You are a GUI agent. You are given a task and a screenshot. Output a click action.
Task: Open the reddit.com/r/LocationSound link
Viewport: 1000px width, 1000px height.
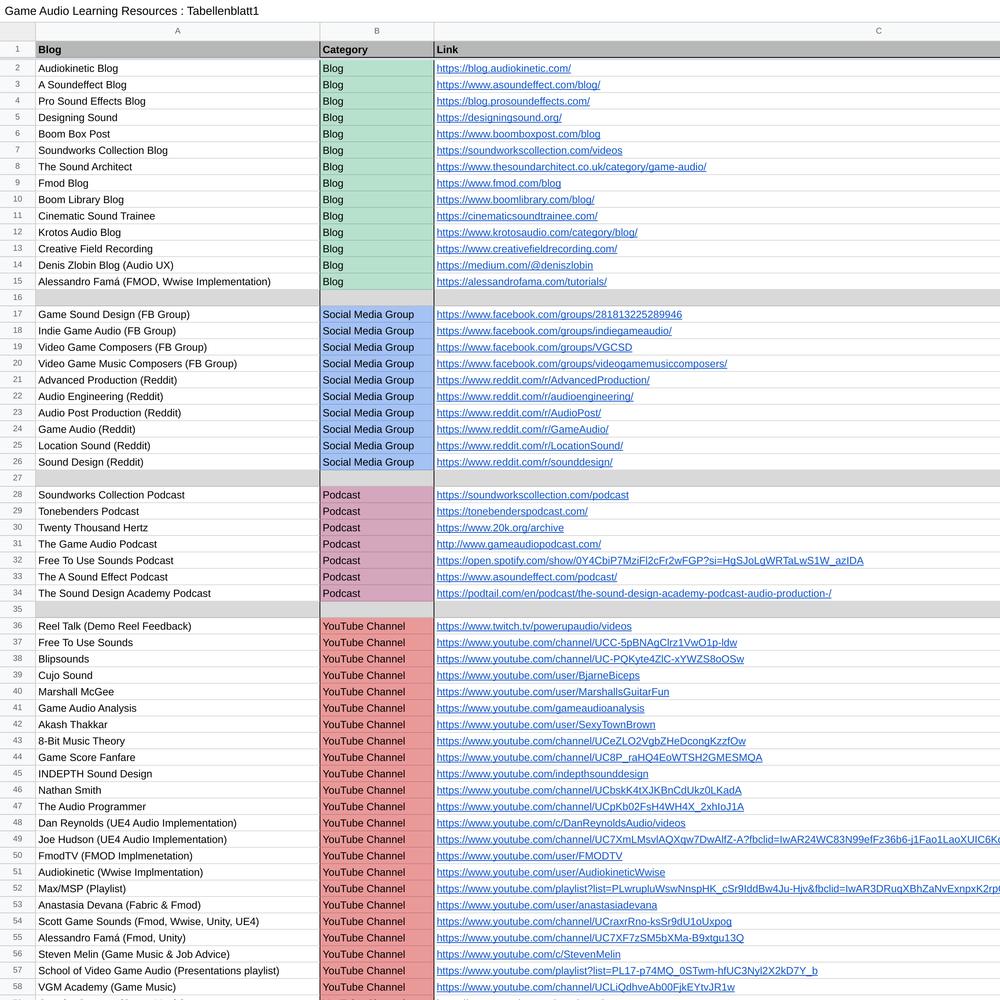529,446
